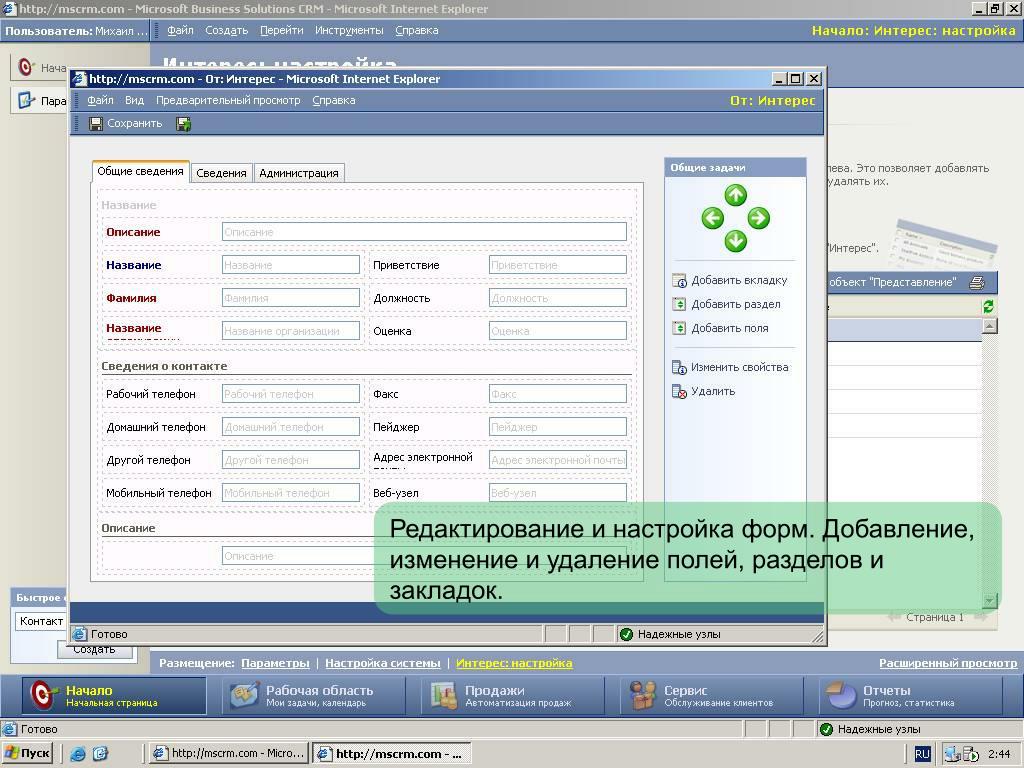1024x768 pixels.
Task: Click the save-and-close icon next to Сохранить
Action: [184, 124]
